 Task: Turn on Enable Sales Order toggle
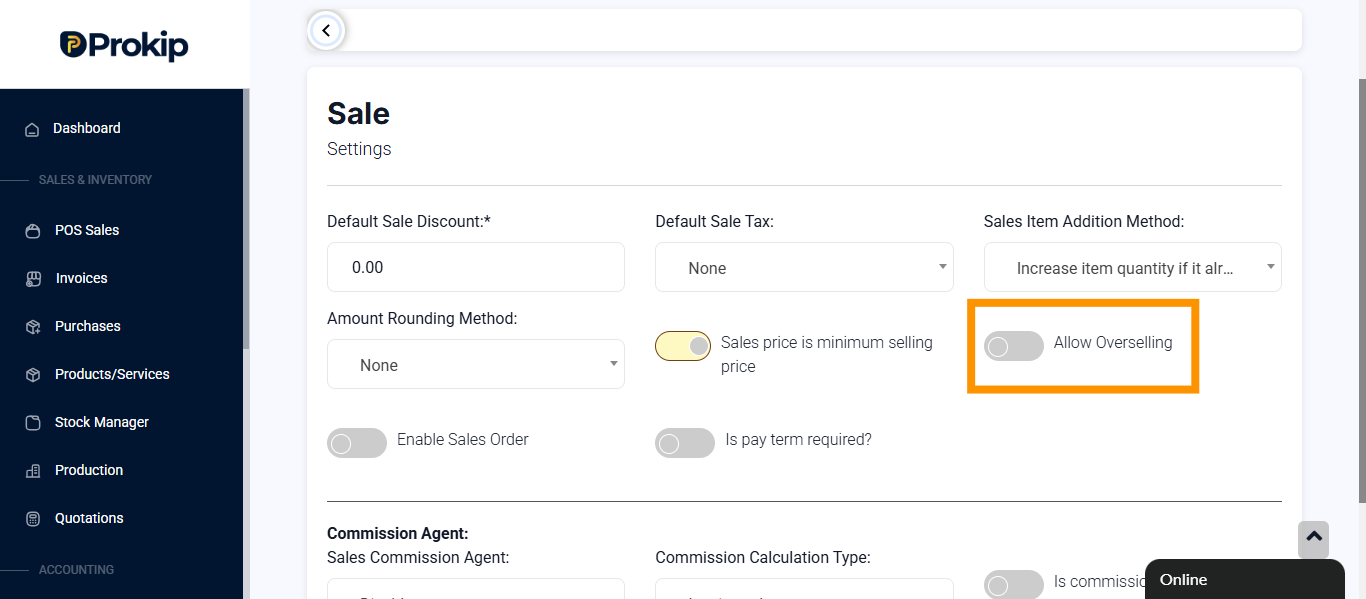point(356,443)
